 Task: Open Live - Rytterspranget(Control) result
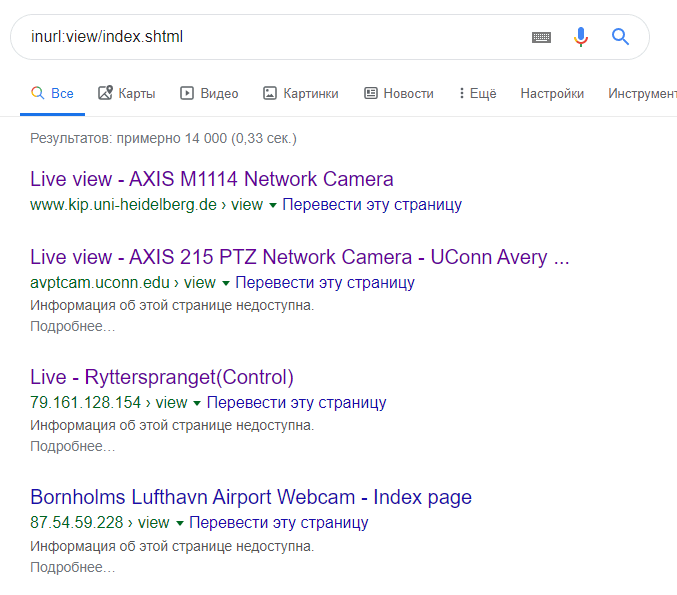[162, 377]
